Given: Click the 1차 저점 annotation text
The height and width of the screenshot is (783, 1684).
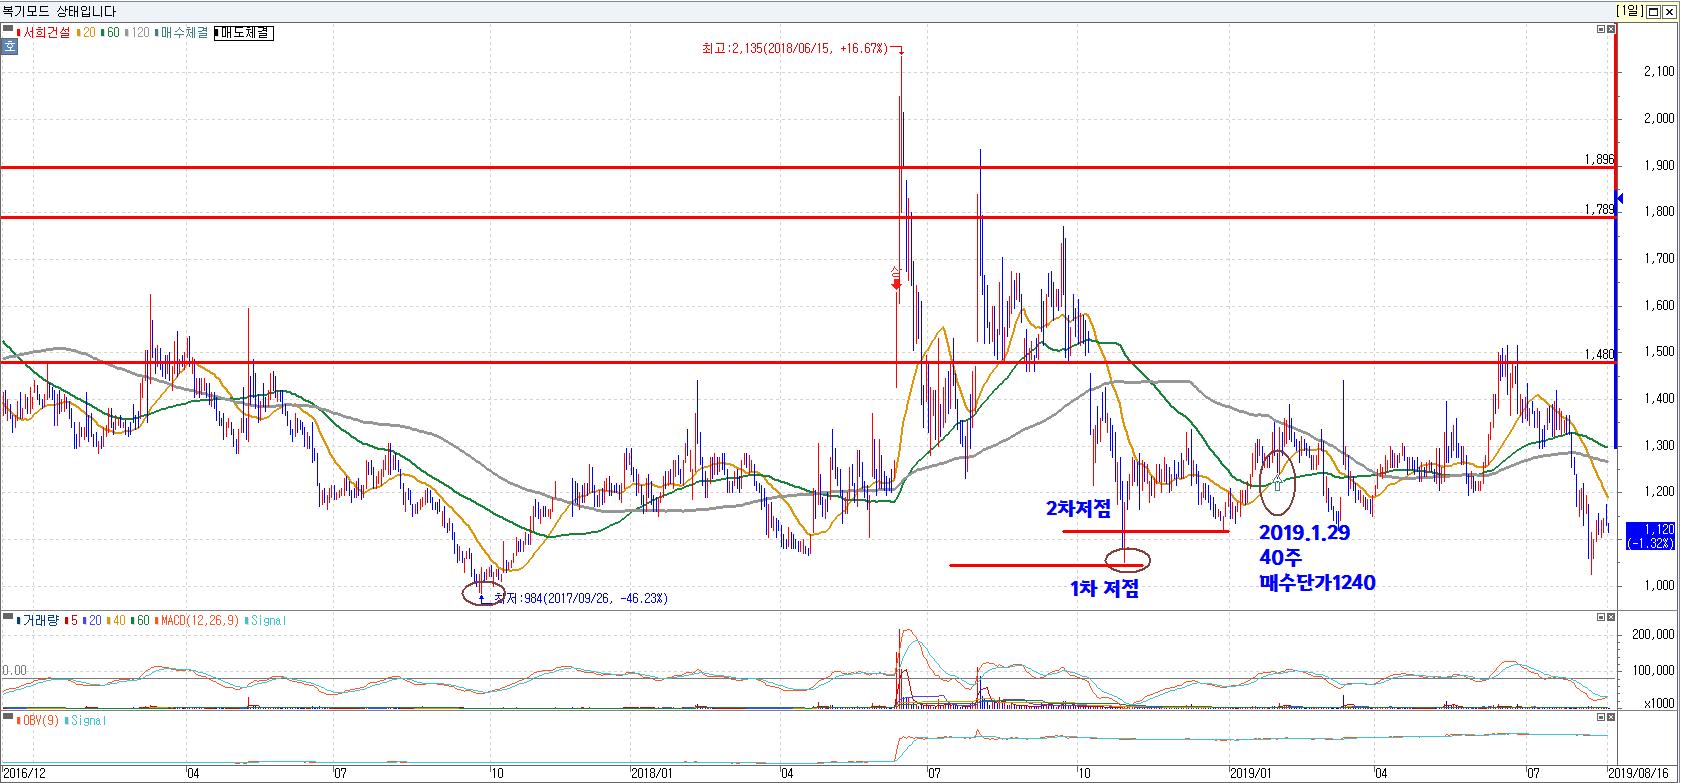Looking at the screenshot, I should click(x=1104, y=589).
